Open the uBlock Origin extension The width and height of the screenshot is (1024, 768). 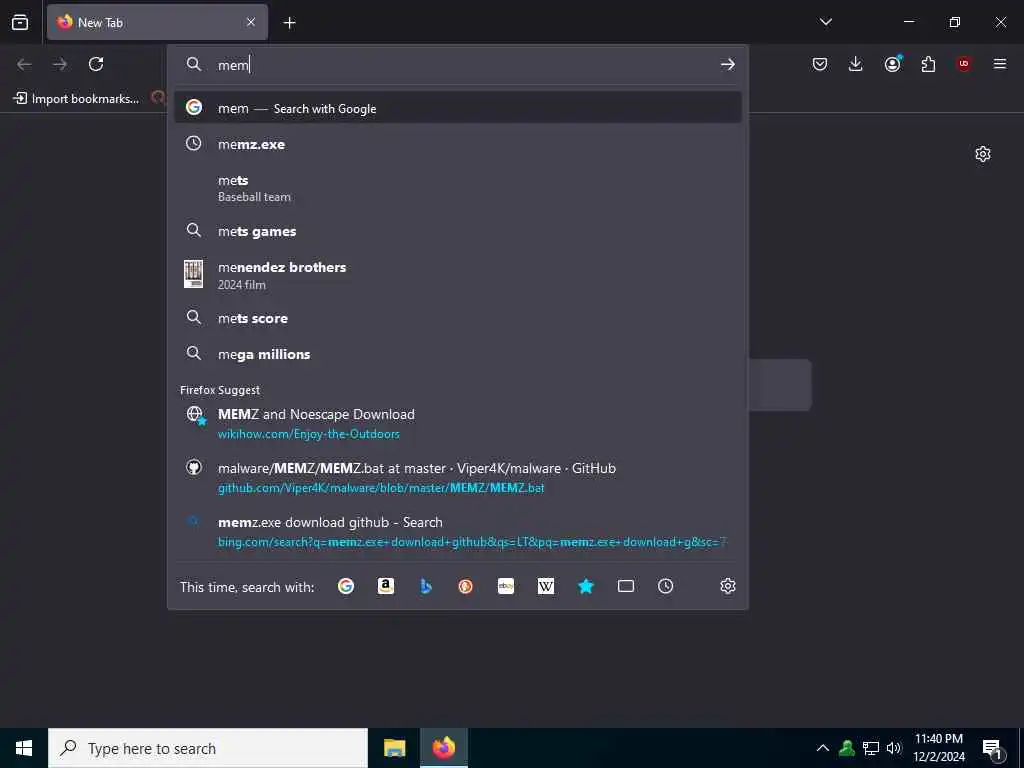[964, 64]
